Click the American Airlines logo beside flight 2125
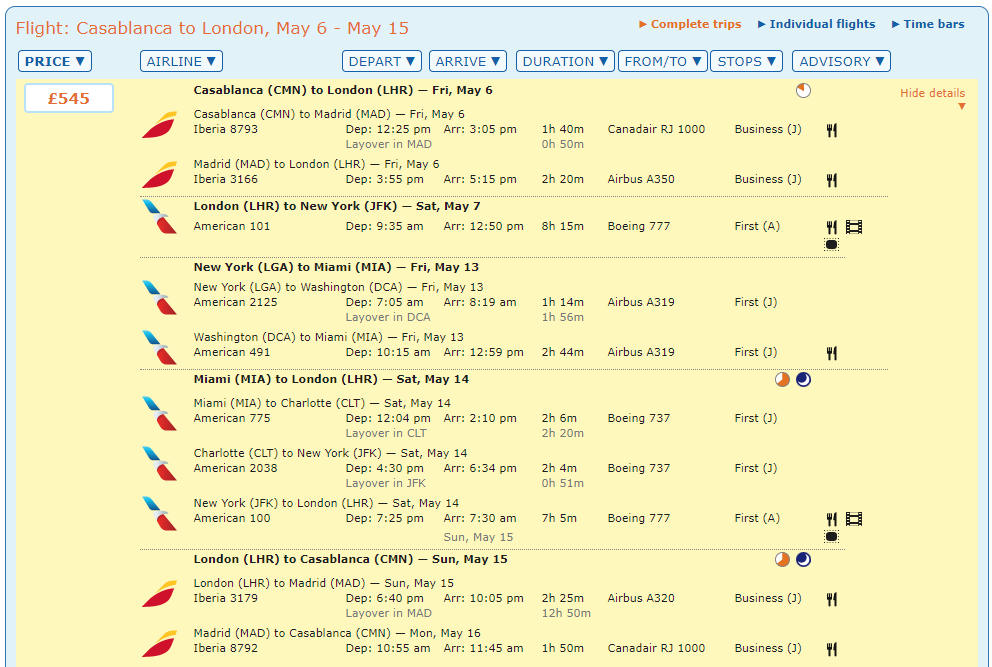The width and height of the screenshot is (992, 667). [159, 297]
